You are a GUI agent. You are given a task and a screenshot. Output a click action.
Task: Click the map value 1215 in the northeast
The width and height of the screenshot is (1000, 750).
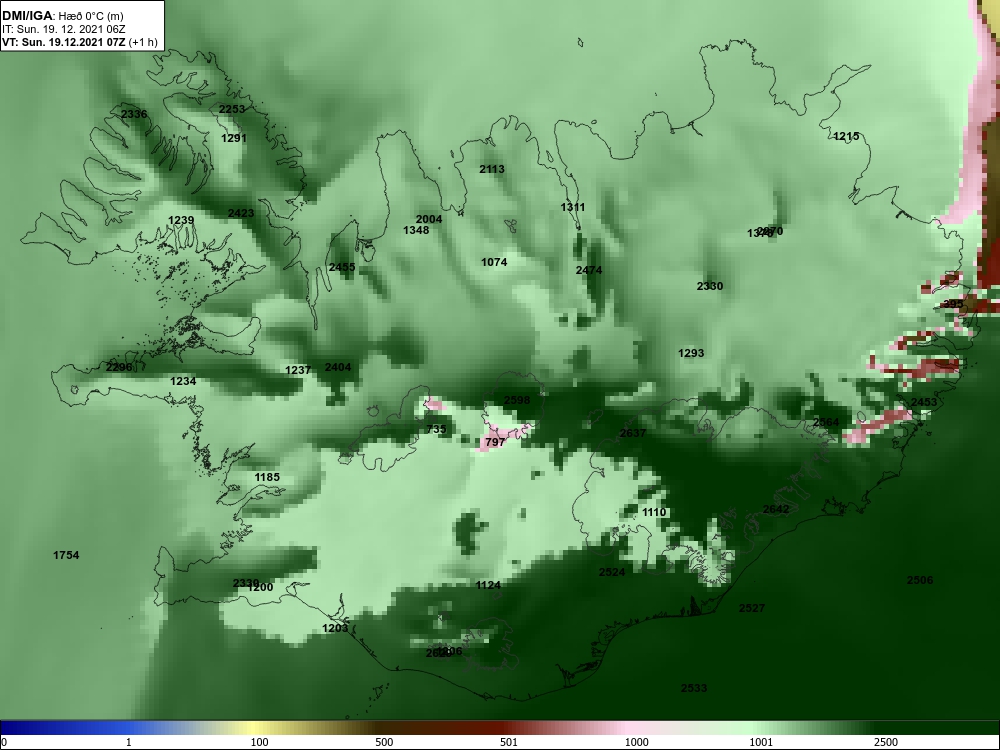point(846,136)
